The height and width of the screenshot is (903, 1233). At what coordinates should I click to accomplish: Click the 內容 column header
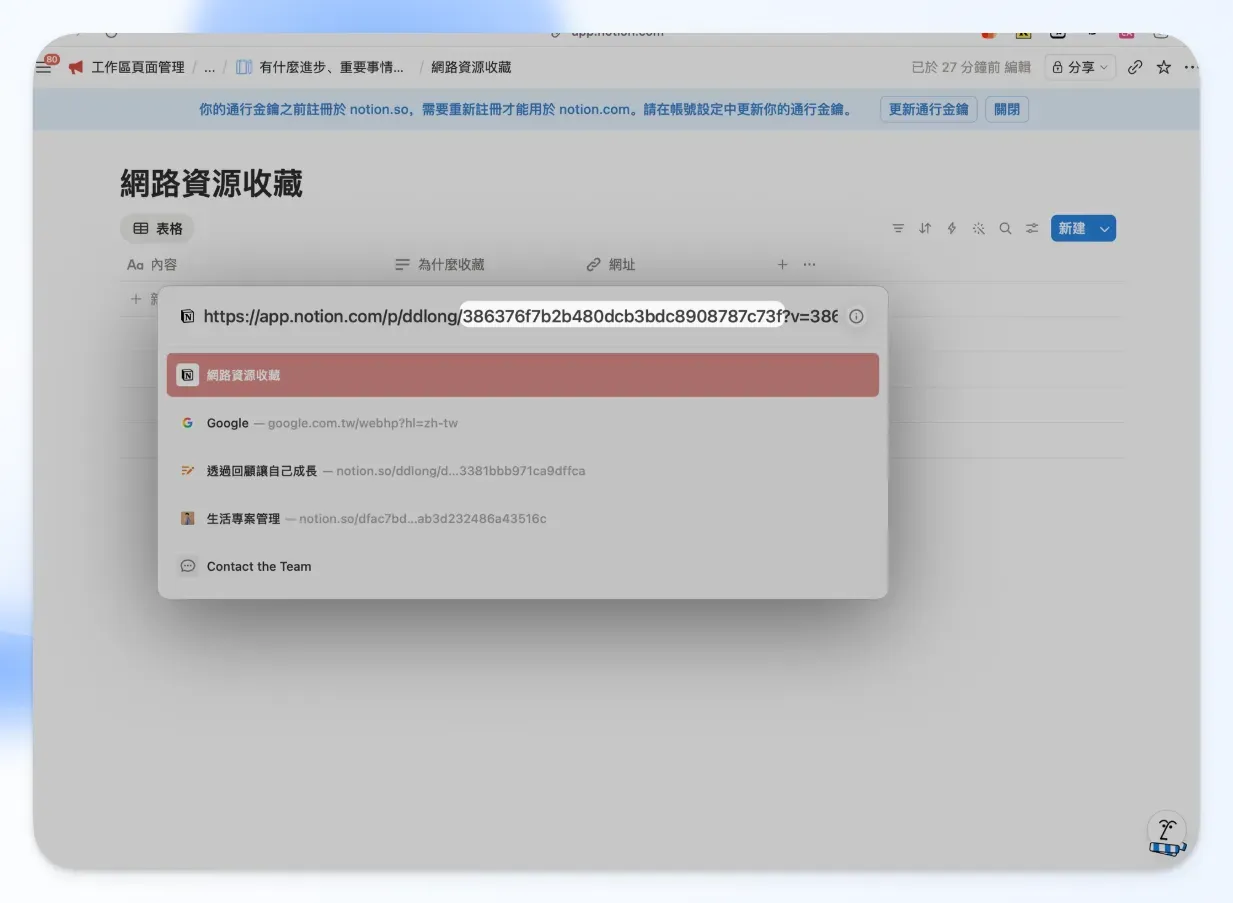[152, 265]
